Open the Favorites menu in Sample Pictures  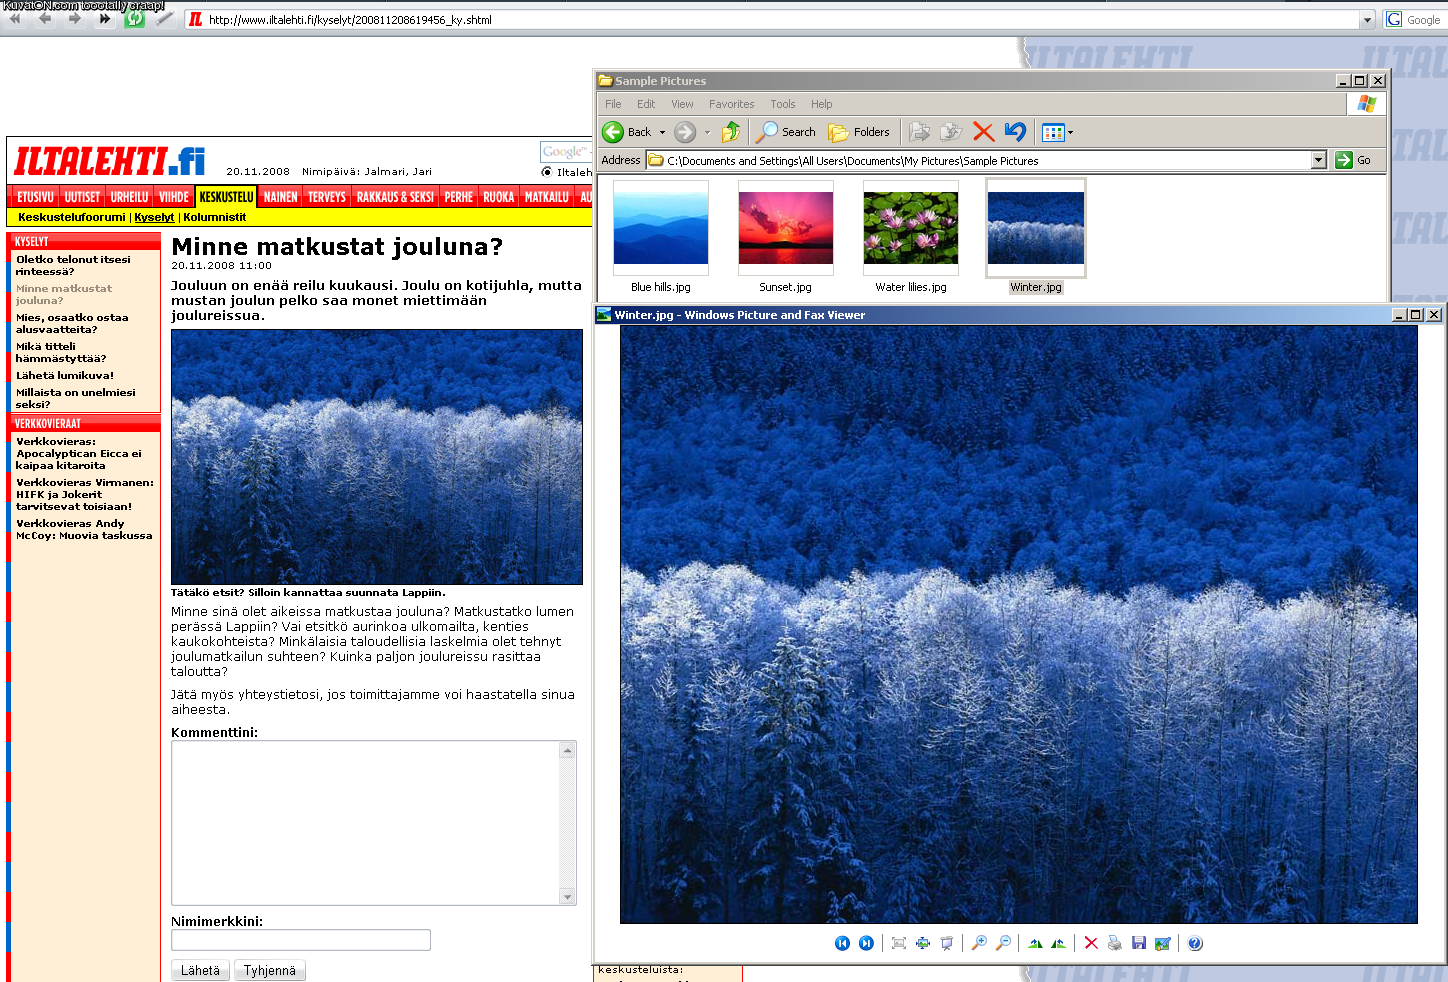click(x=732, y=104)
